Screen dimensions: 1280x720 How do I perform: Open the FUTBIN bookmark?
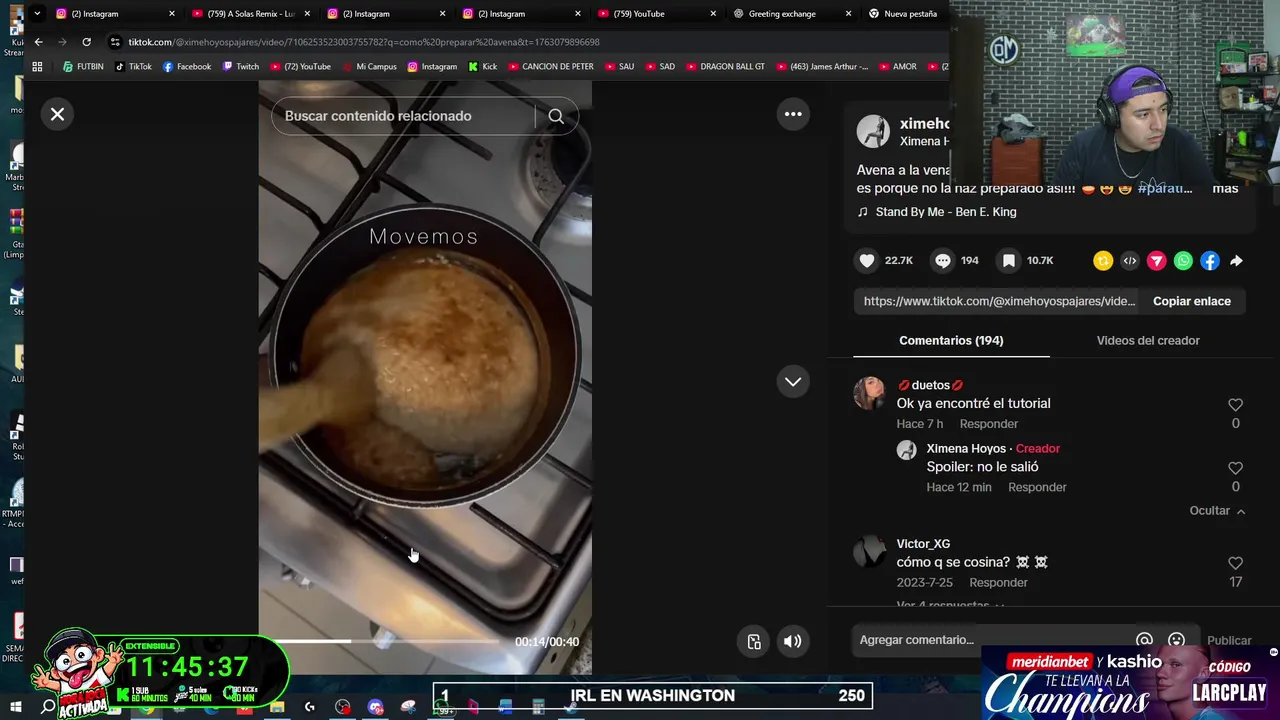click(83, 67)
